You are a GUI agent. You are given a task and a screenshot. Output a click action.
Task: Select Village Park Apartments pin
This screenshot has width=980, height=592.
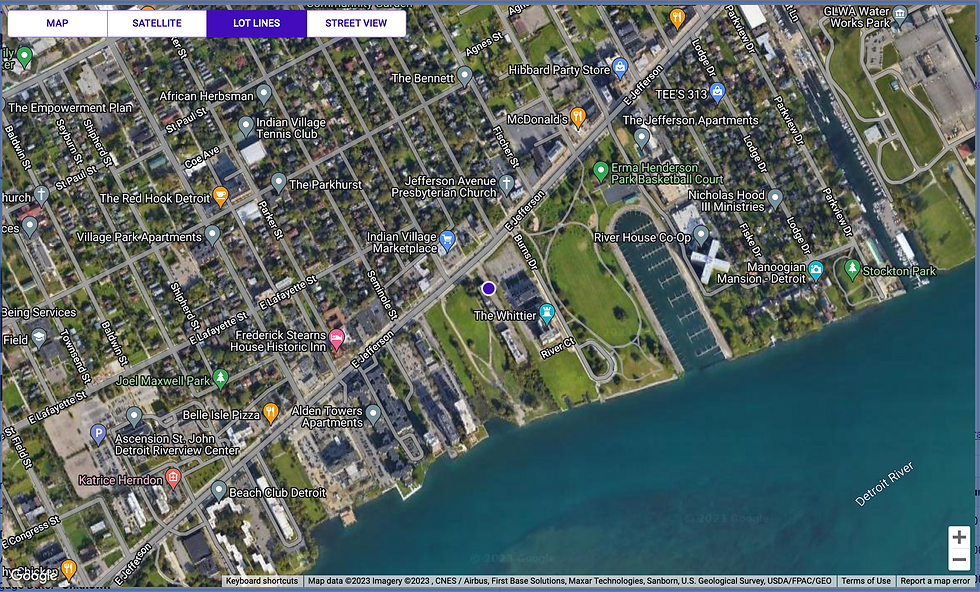point(212,235)
